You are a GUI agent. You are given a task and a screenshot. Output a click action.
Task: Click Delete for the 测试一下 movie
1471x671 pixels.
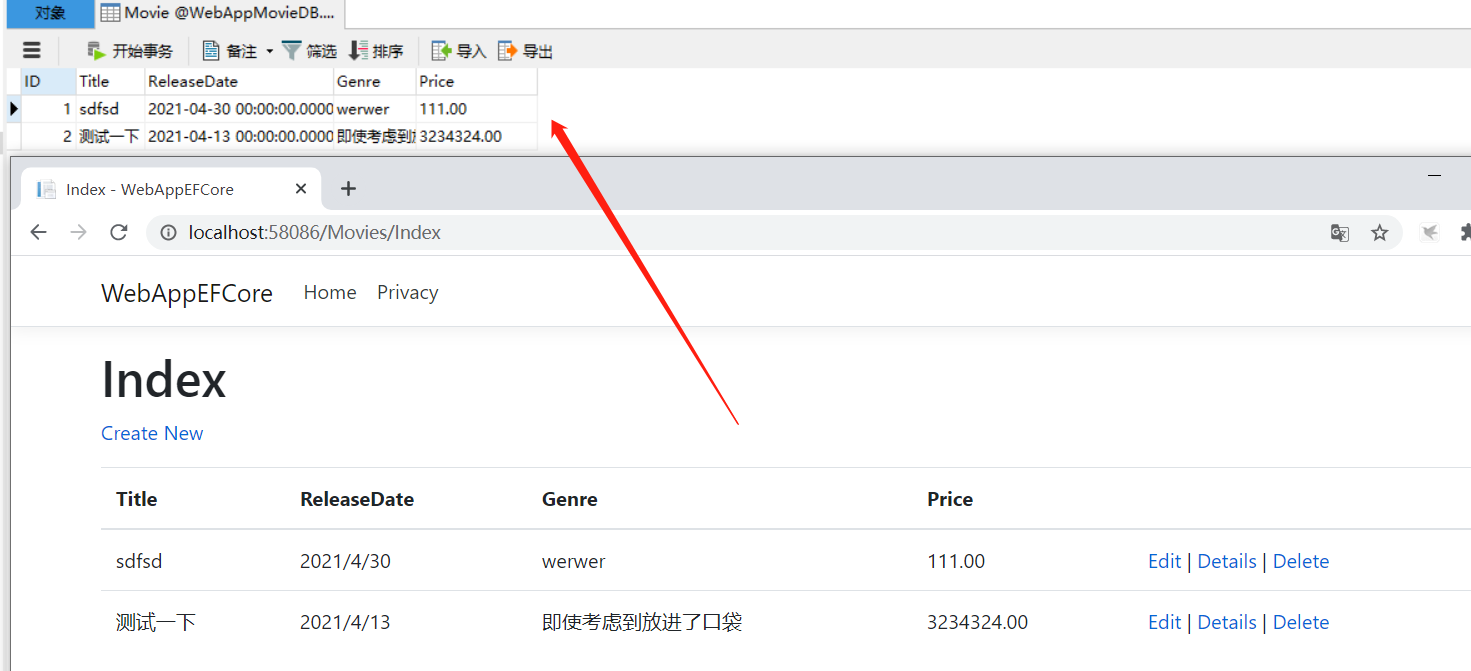[x=1301, y=622]
